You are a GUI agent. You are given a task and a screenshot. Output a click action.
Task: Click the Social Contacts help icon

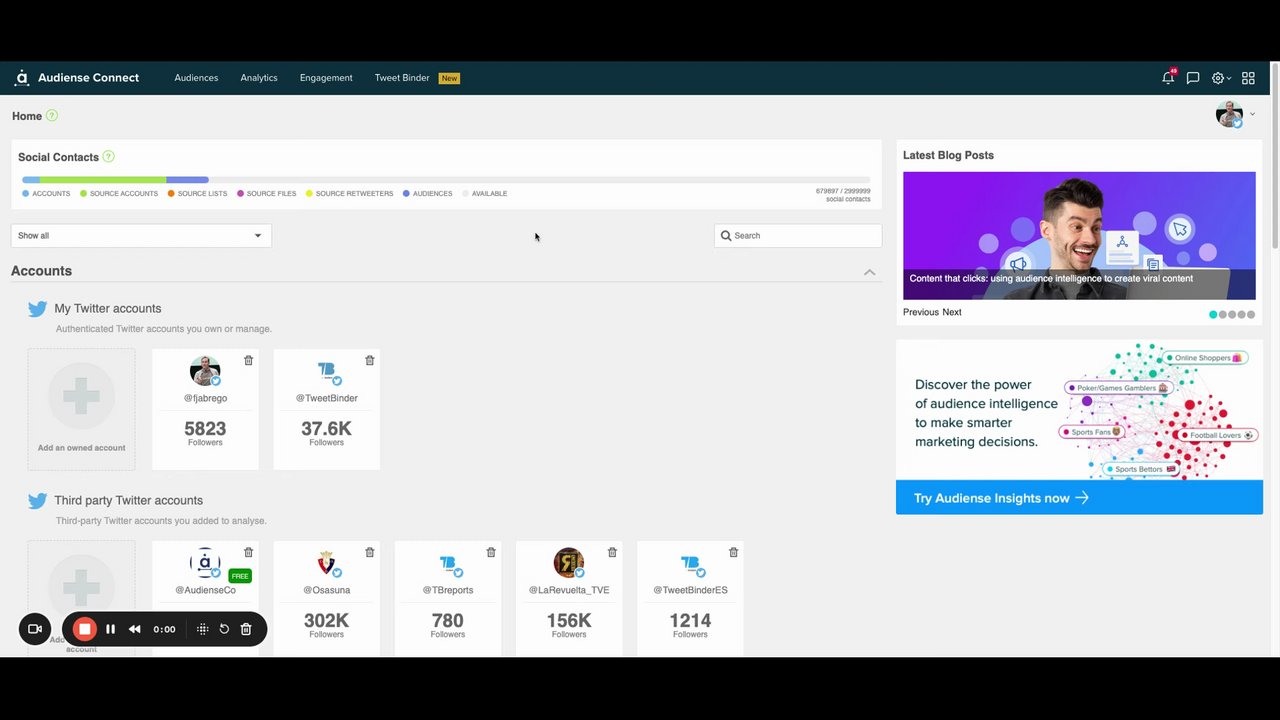[109, 156]
